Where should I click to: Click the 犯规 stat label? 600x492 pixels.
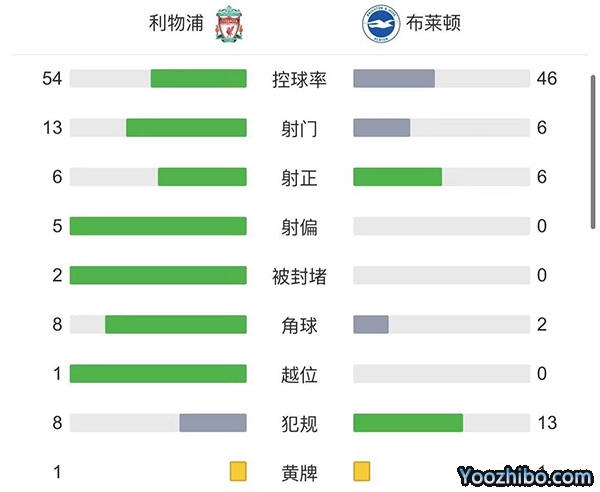click(x=299, y=424)
